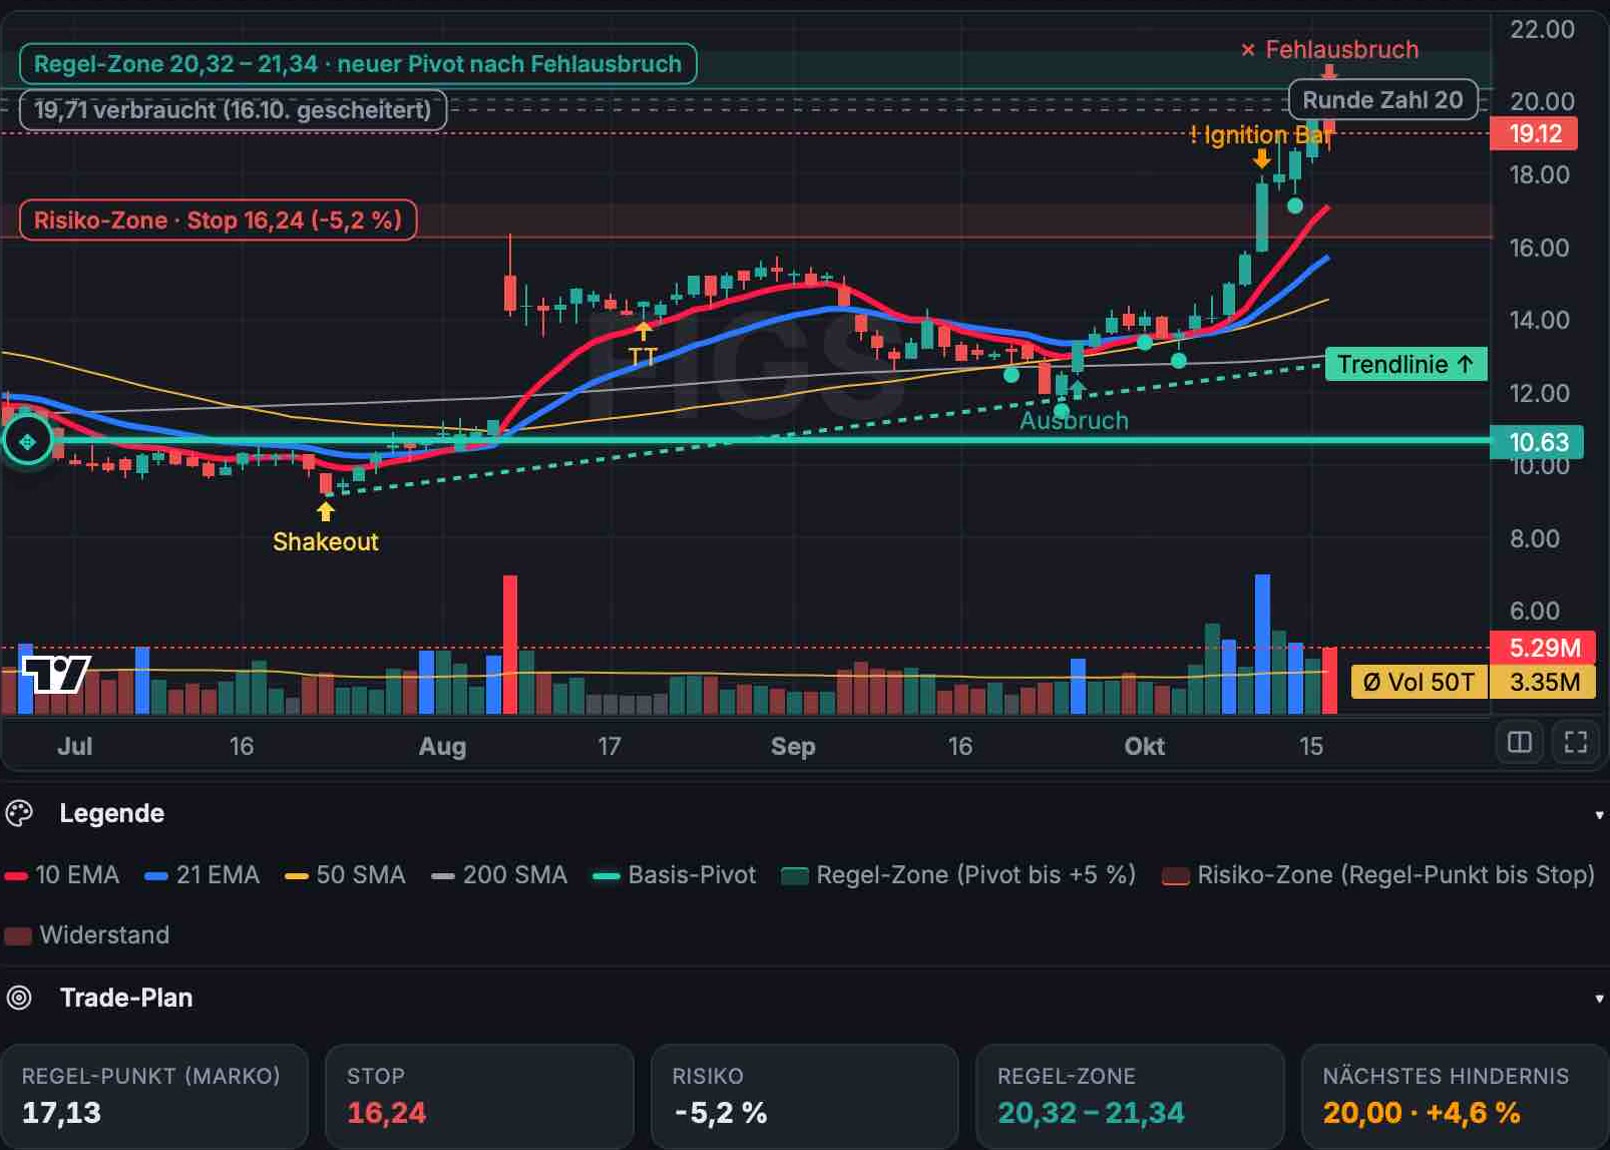Click the Fehlausbruch X marker

1247,50
